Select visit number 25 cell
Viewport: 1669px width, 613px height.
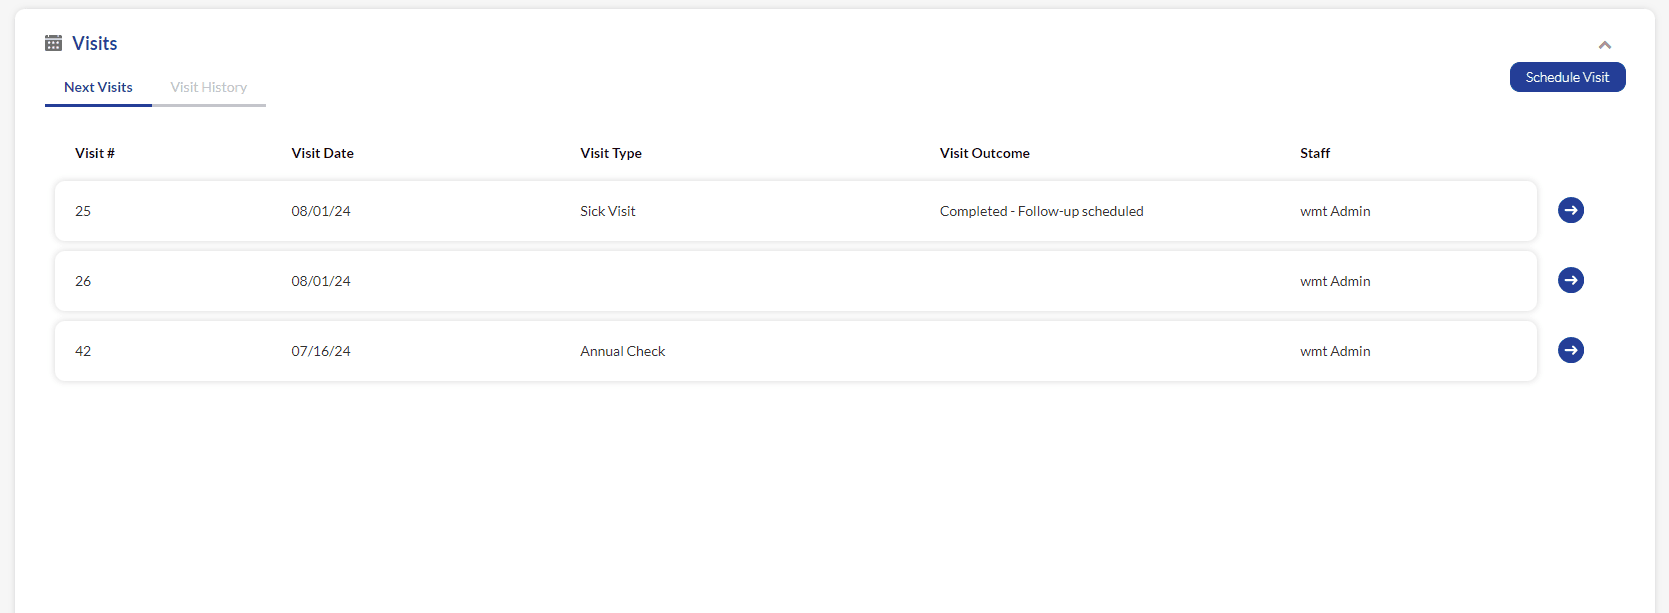tap(83, 211)
